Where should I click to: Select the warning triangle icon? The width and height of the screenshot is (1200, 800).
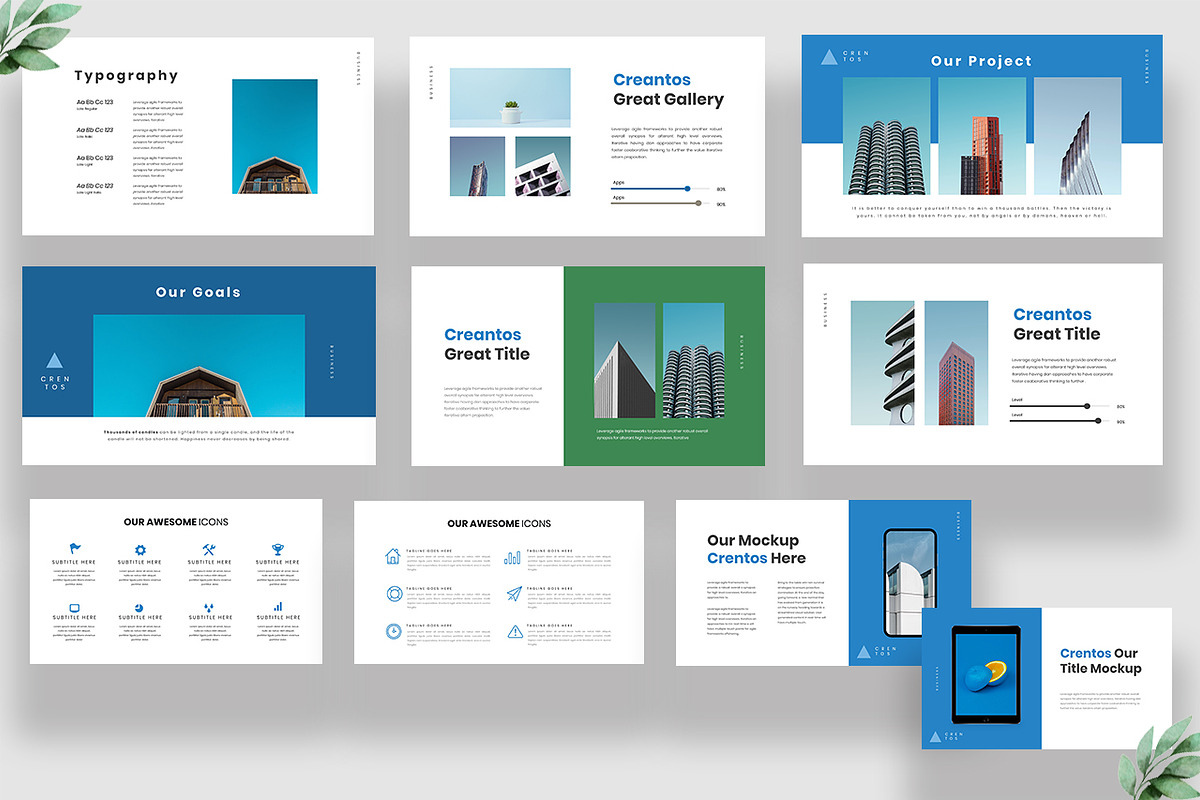point(514,631)
